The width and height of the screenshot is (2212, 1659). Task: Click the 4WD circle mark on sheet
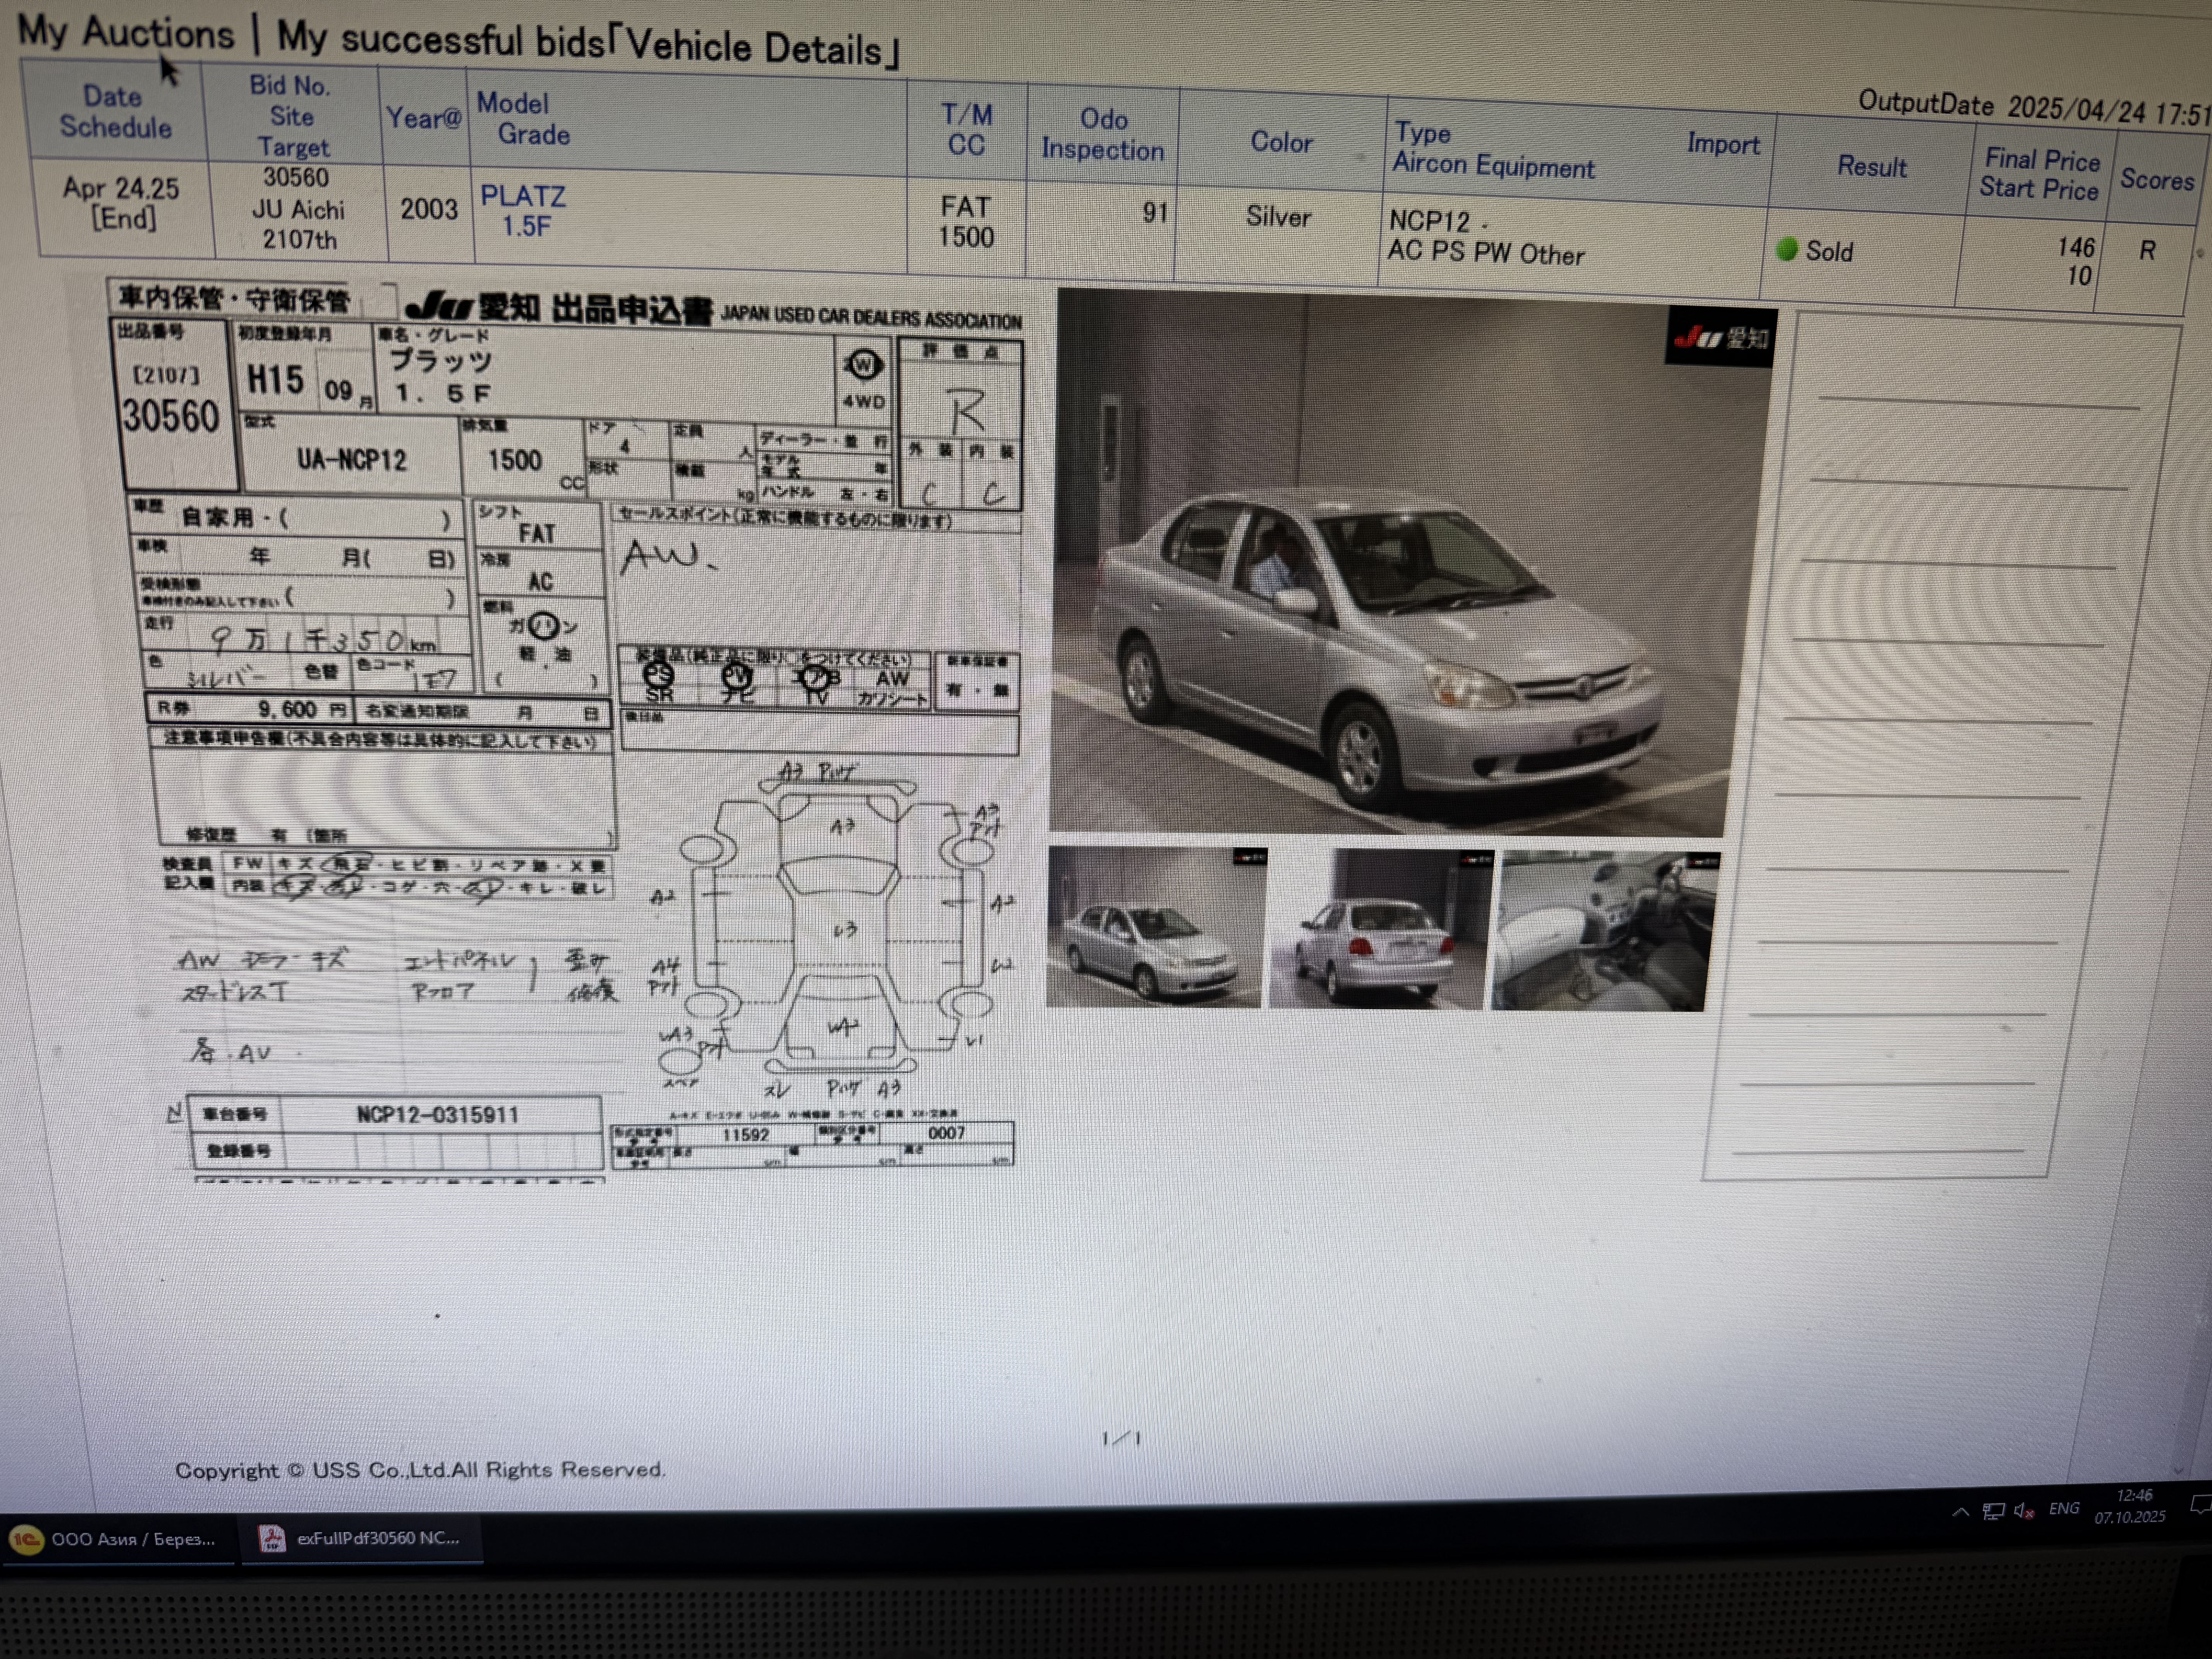click(863, 366)
